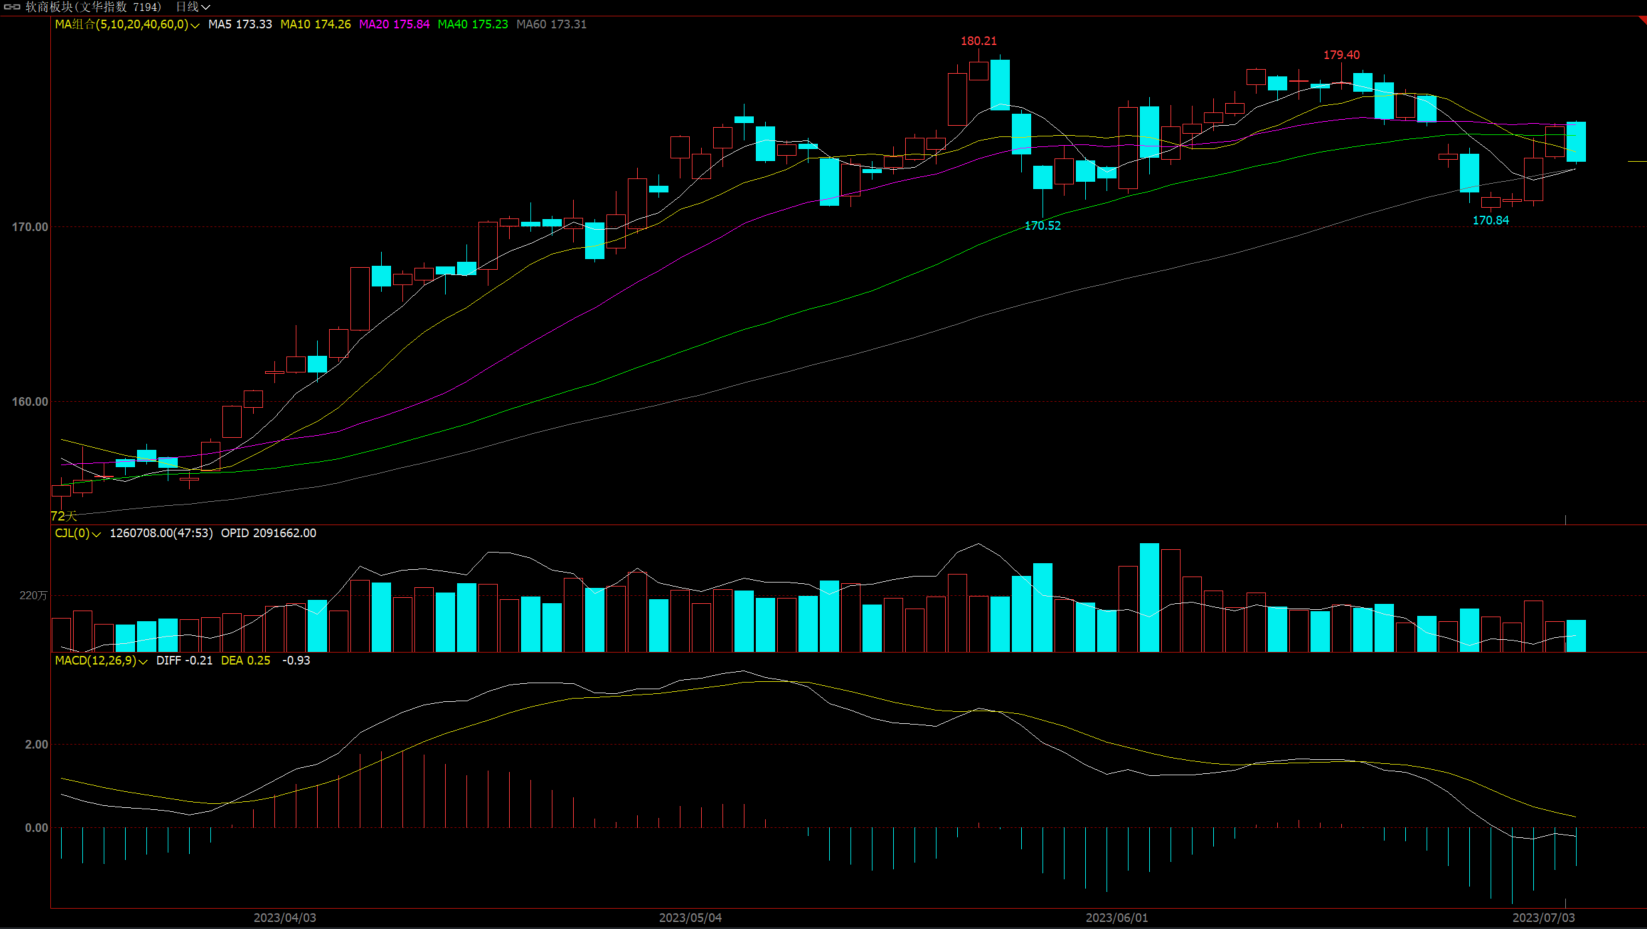1647x929 pixels.
Task: Click the 72天 days label
Action: point(63,516)
